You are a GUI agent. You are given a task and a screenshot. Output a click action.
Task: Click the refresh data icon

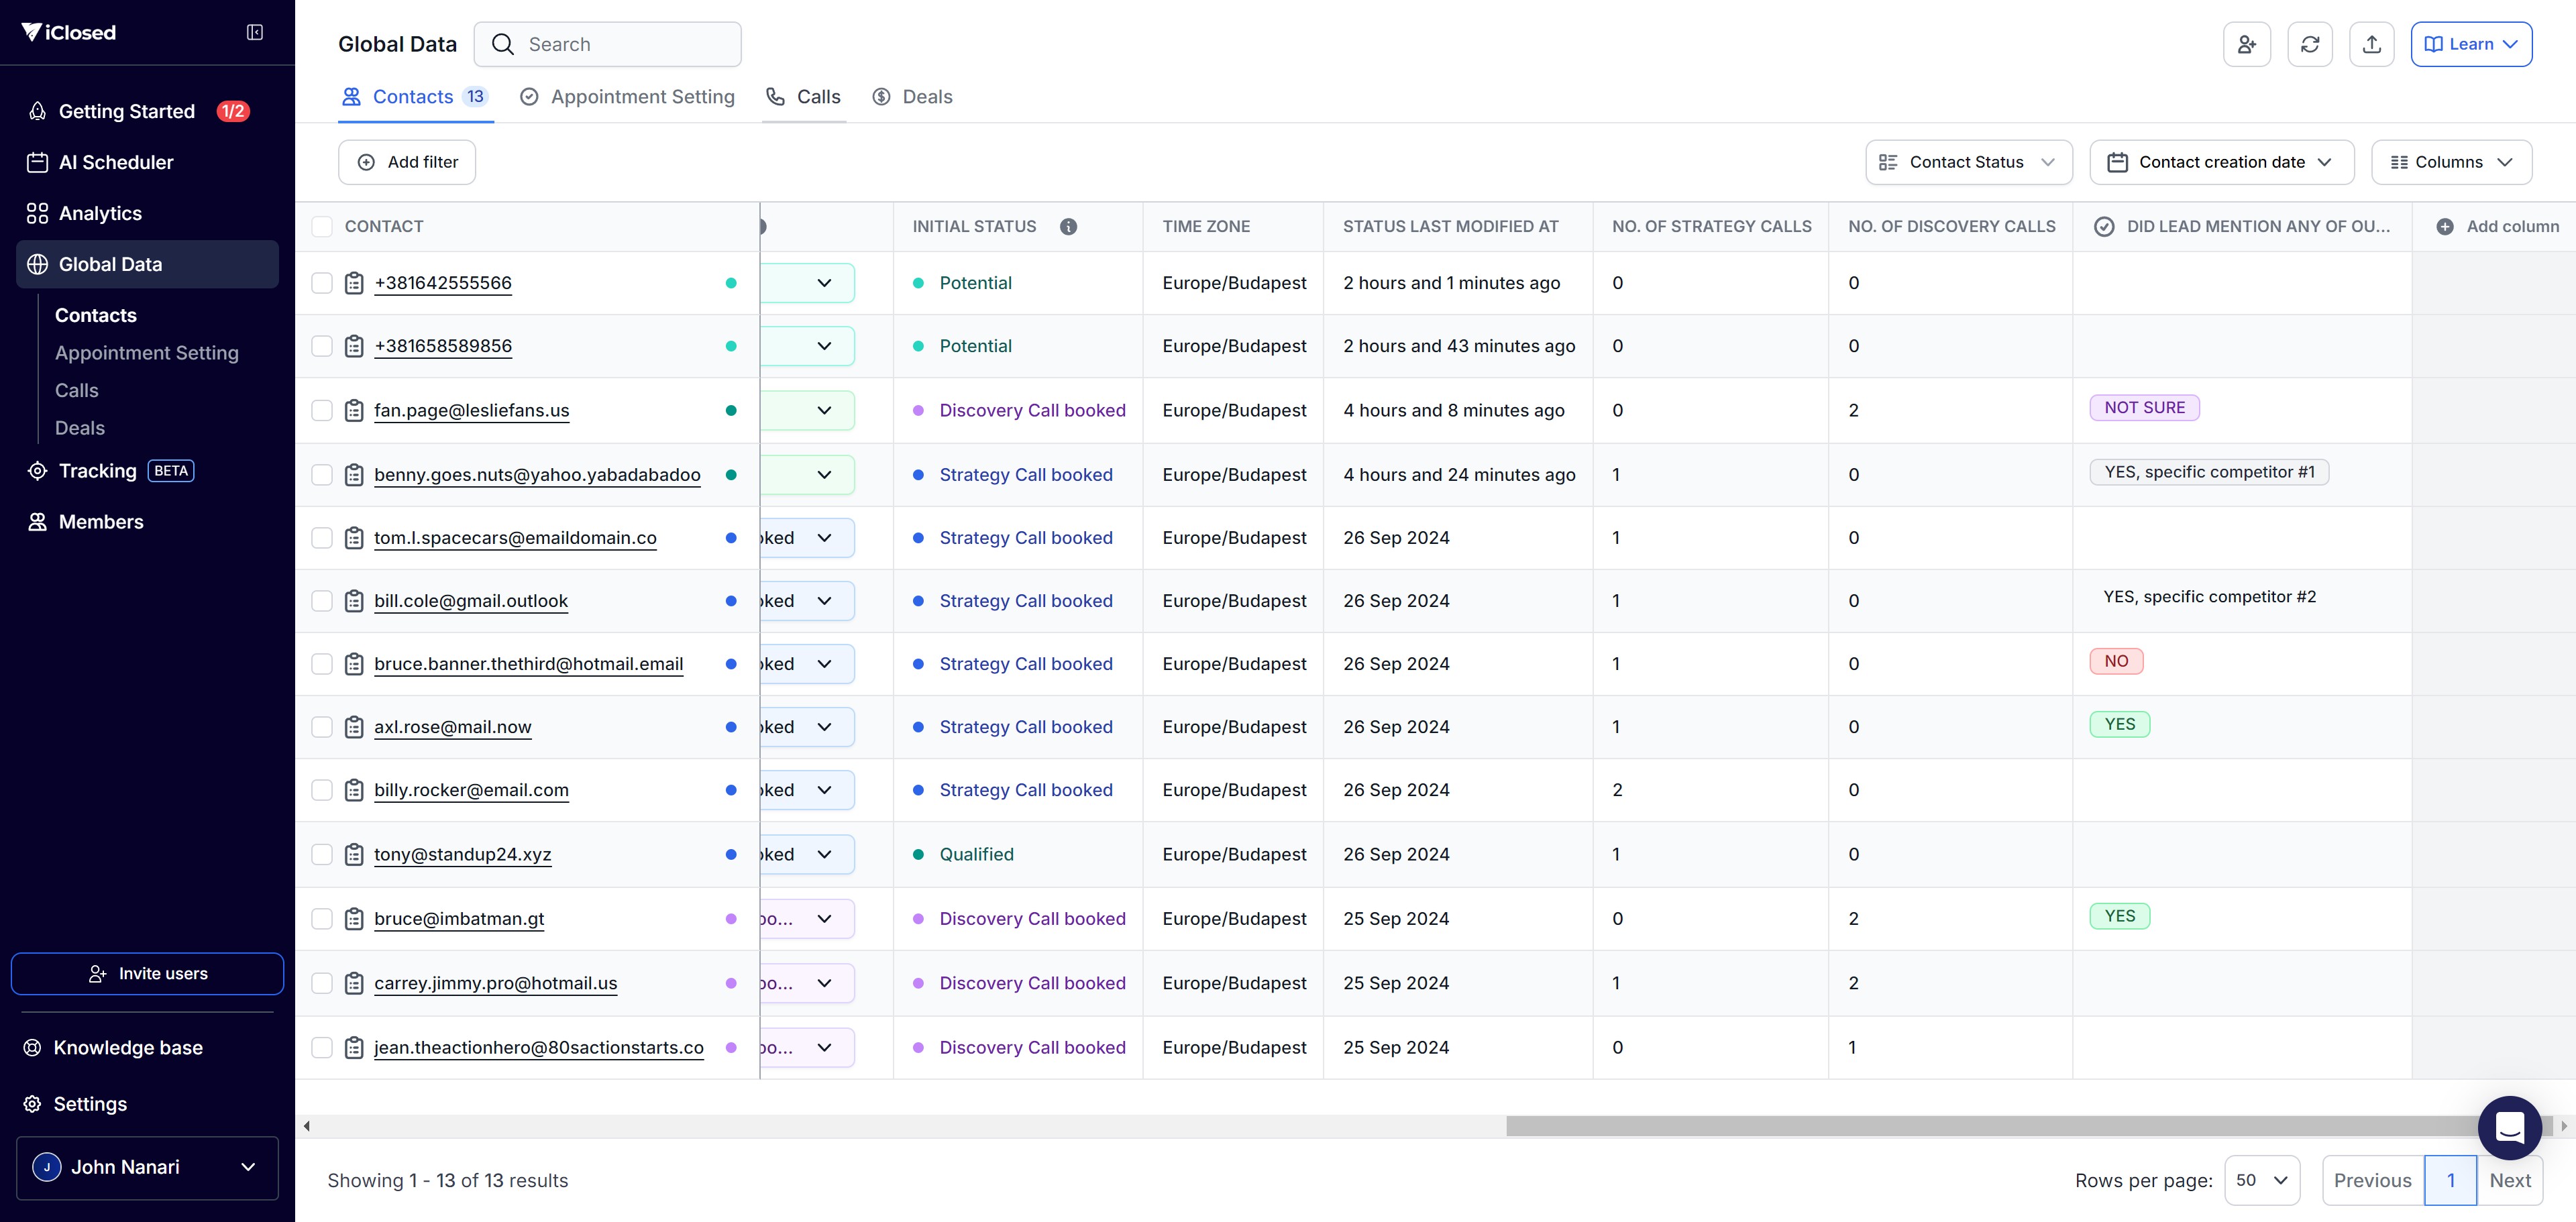coord(2309,44)
